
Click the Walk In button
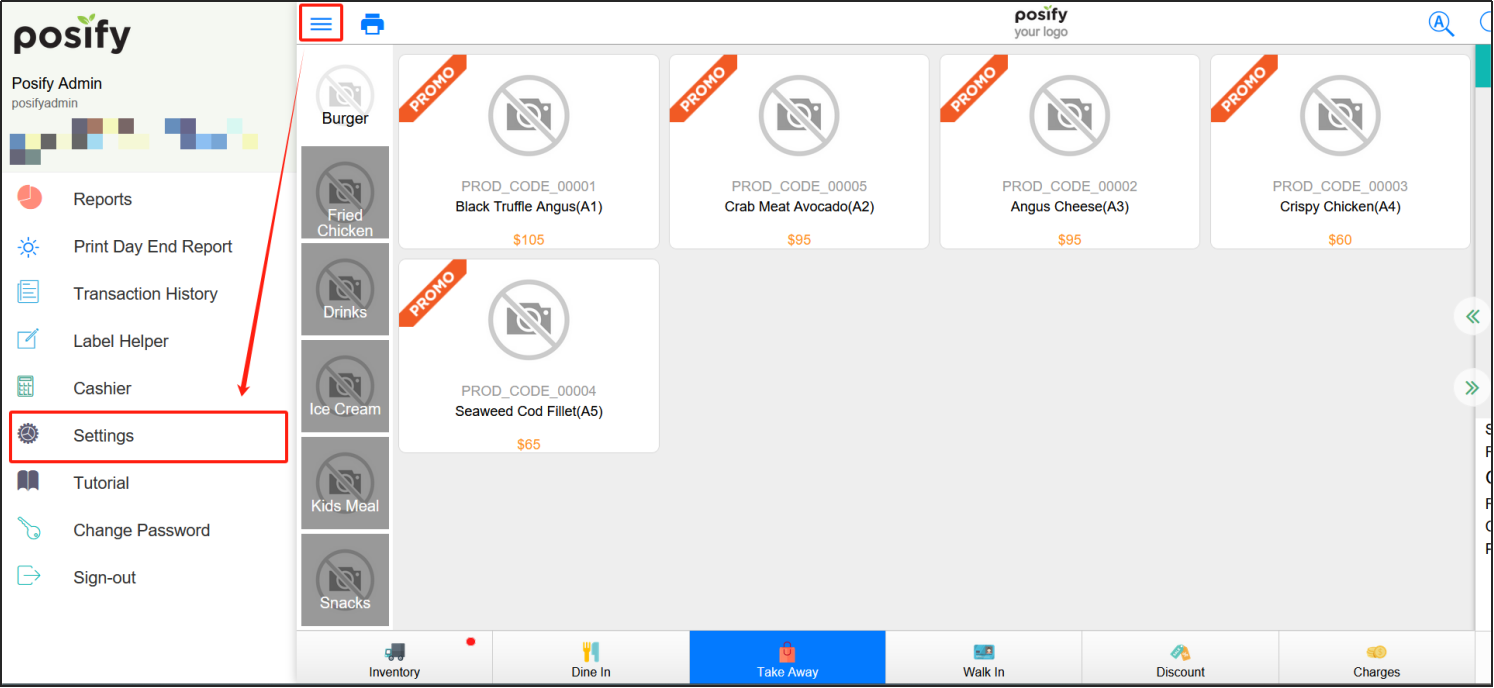pyautogui.click(x=984, y=659)
